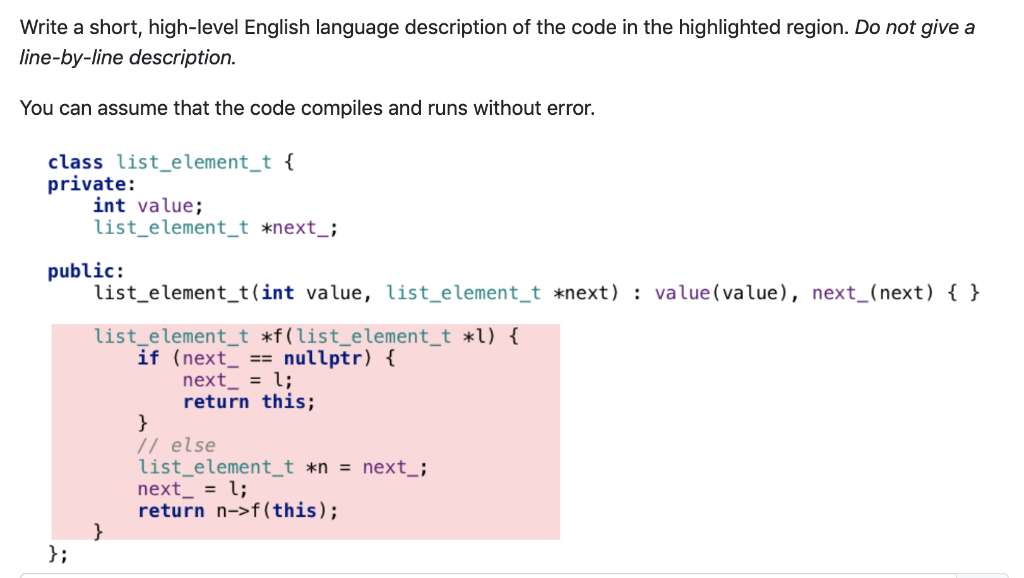Click the "return this;" statement

click(249, 402)
